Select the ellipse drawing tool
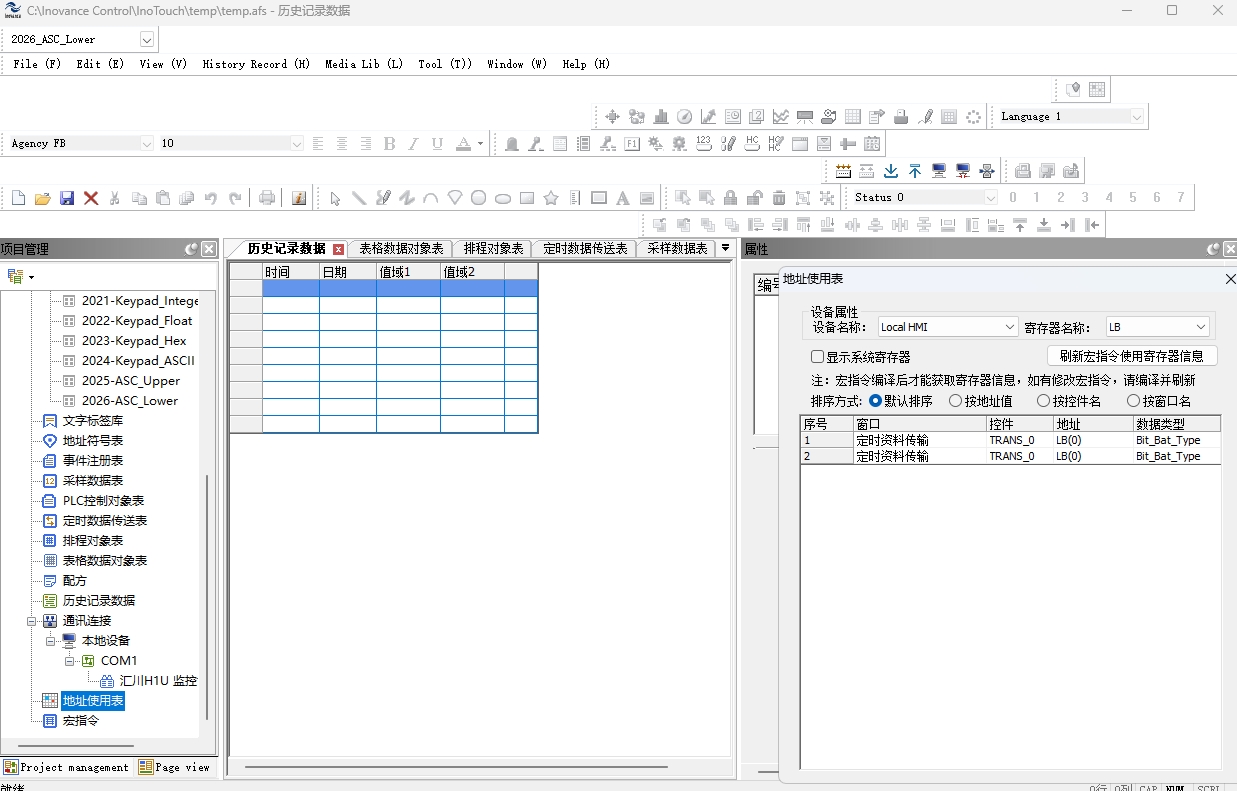1237x791 pixels. pyautogui.click(x=503, y=198)
